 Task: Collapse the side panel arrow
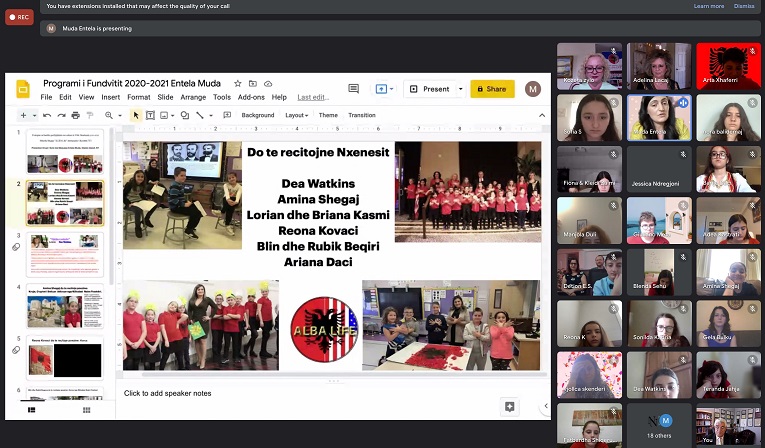coord(545,406)
